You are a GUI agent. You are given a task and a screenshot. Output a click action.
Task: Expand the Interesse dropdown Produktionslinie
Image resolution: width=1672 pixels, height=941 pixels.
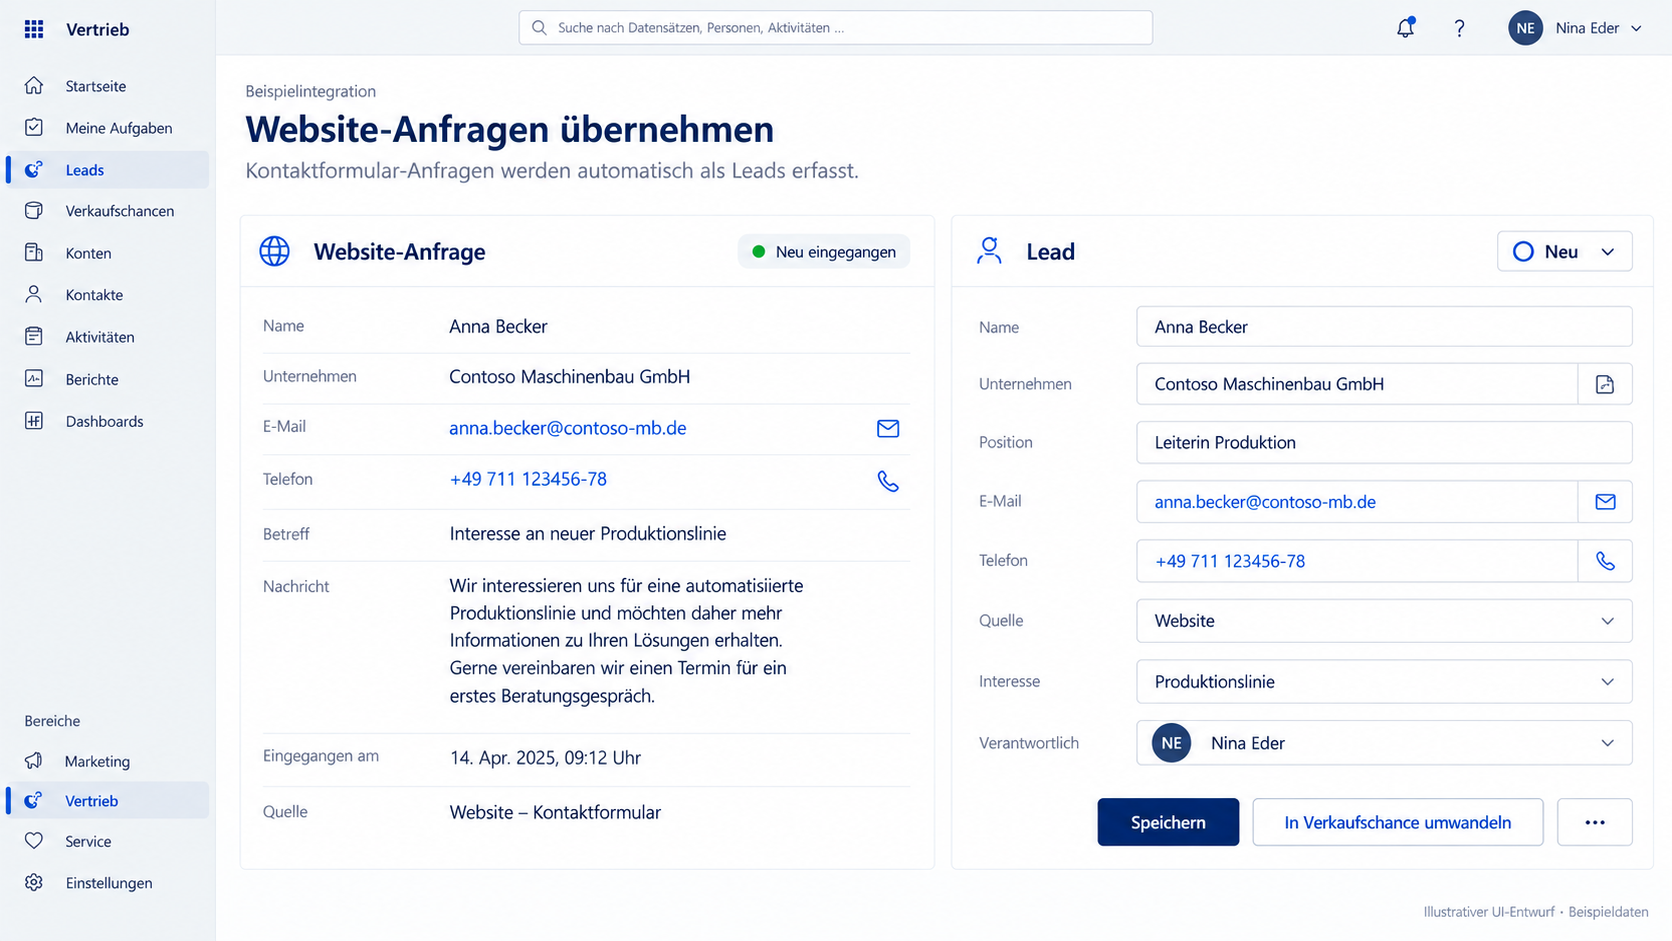click(1384, 682)
